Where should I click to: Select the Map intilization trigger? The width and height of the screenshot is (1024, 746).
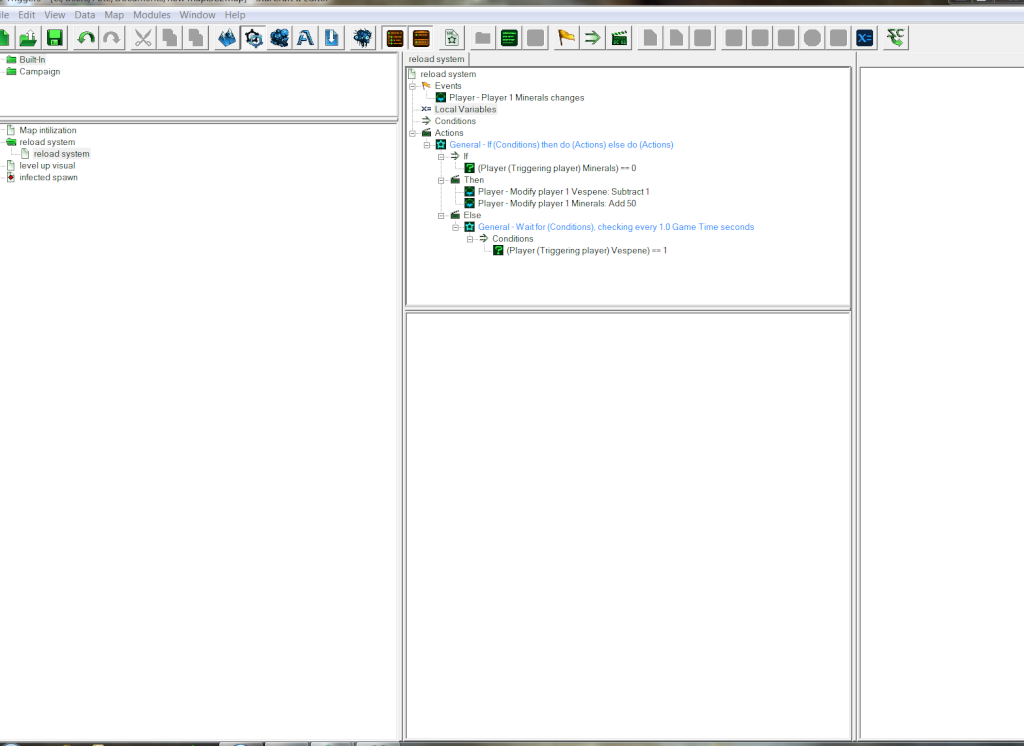pos(48,130)
